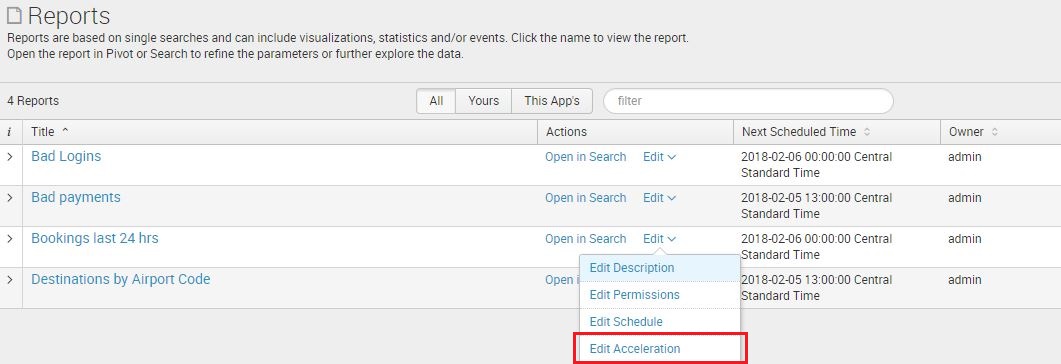Expand the Bad Logins row chevron
Image resolution: width=1061 pixels, height=364 pixels.
(9, 157)
